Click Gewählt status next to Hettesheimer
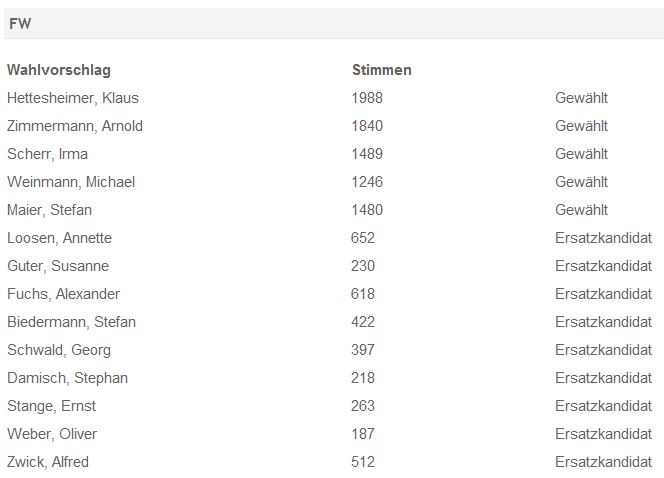 click(581, 98)
